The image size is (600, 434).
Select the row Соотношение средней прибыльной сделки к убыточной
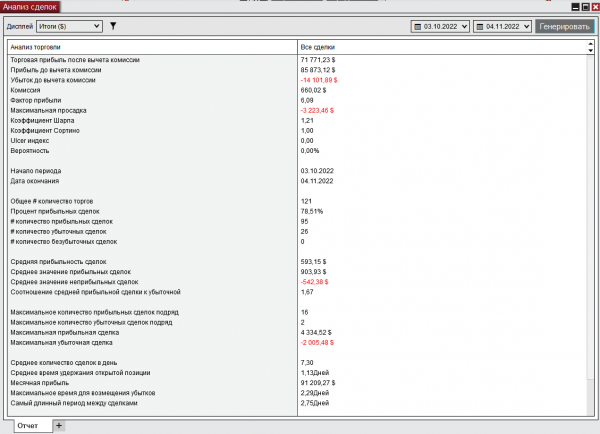point(95,292)
